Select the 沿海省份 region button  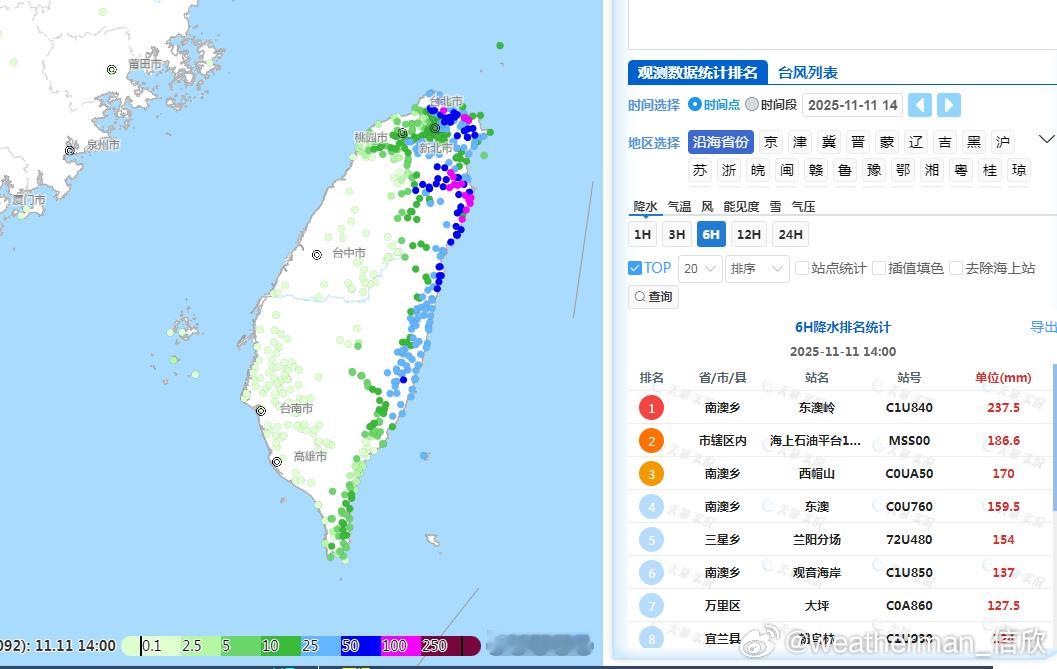tap(721, 142)
